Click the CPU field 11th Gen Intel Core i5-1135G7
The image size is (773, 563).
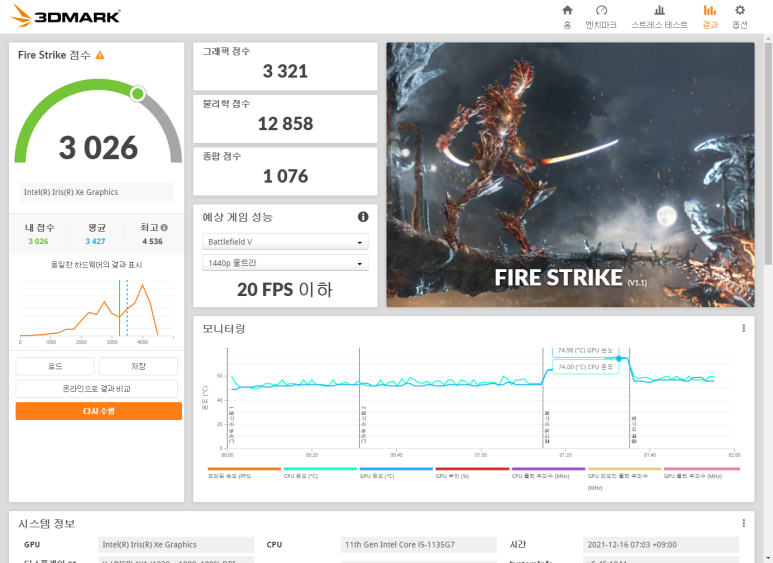point(419,545)
